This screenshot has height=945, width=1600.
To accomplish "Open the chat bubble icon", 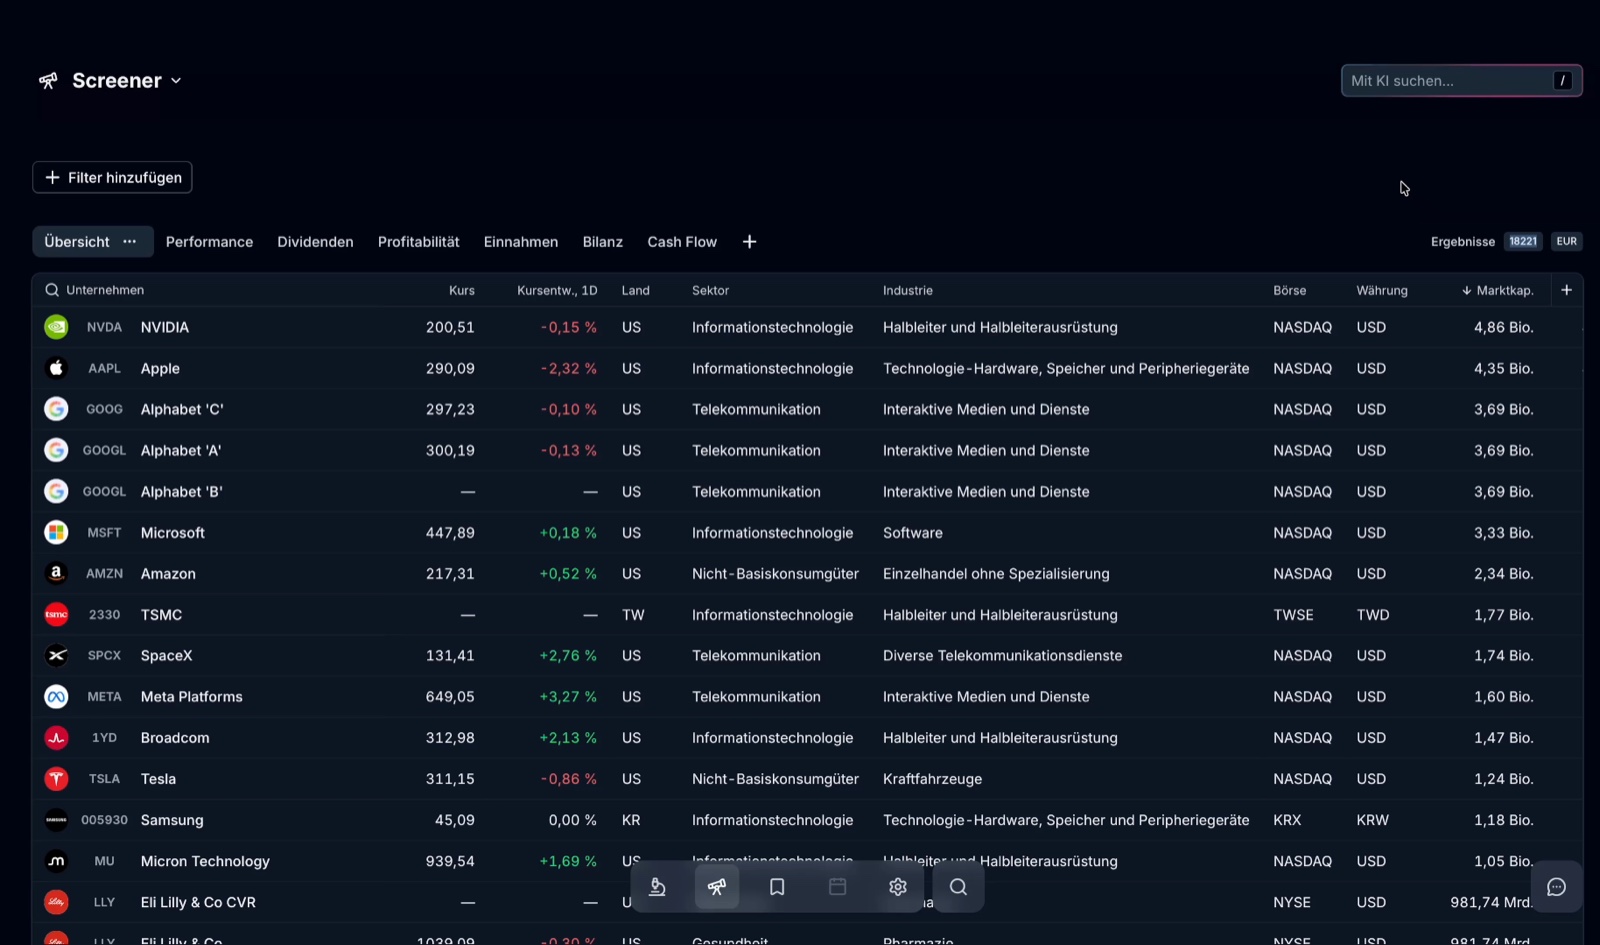I will [x=1557, y=887].
